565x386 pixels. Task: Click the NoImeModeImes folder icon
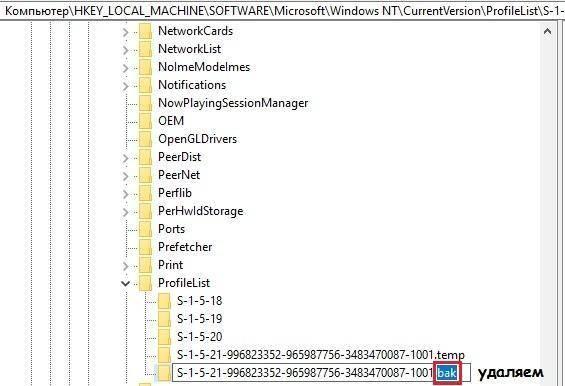pos(146,67)
